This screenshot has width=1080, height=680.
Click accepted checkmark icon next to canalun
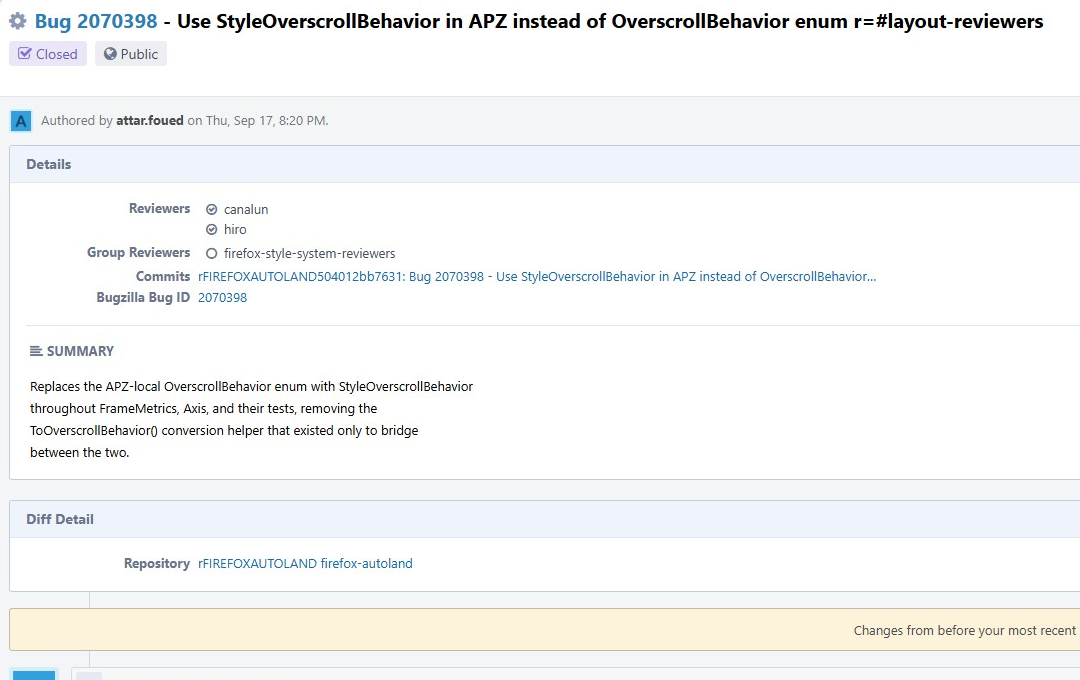pyautogui.click(x=211, y=209)
